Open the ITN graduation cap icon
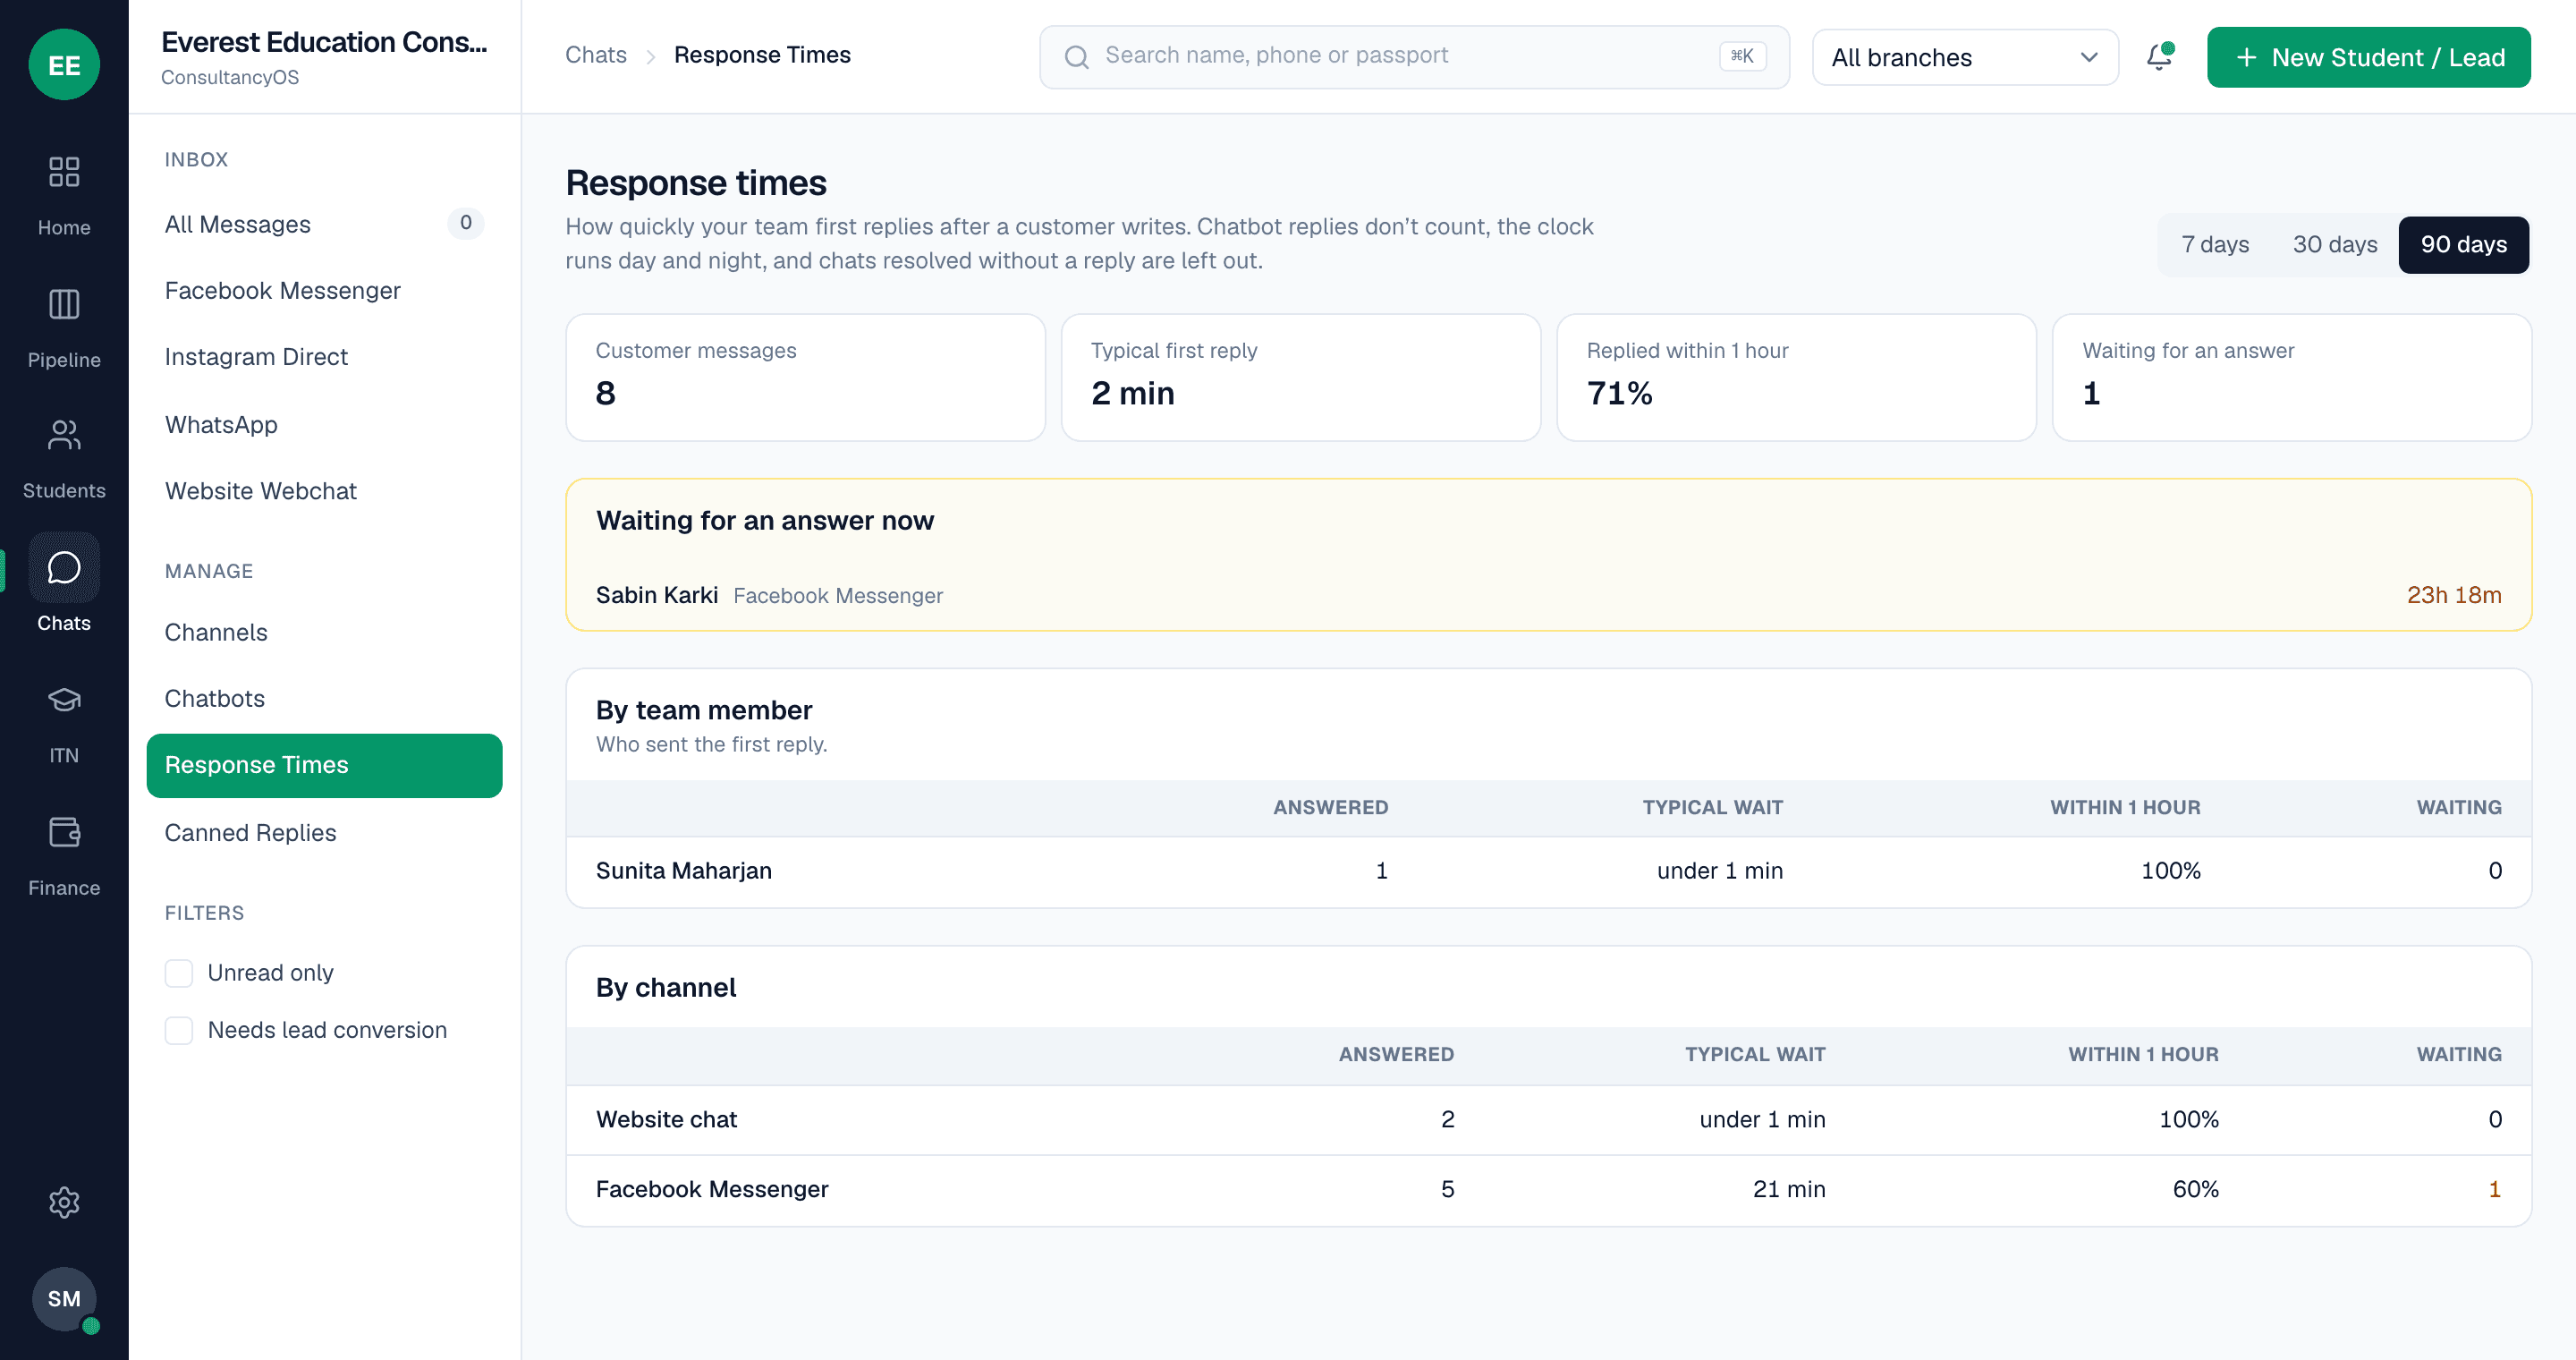Image resolution: width=2576 pixels, height=1360 pixels. 64,700
